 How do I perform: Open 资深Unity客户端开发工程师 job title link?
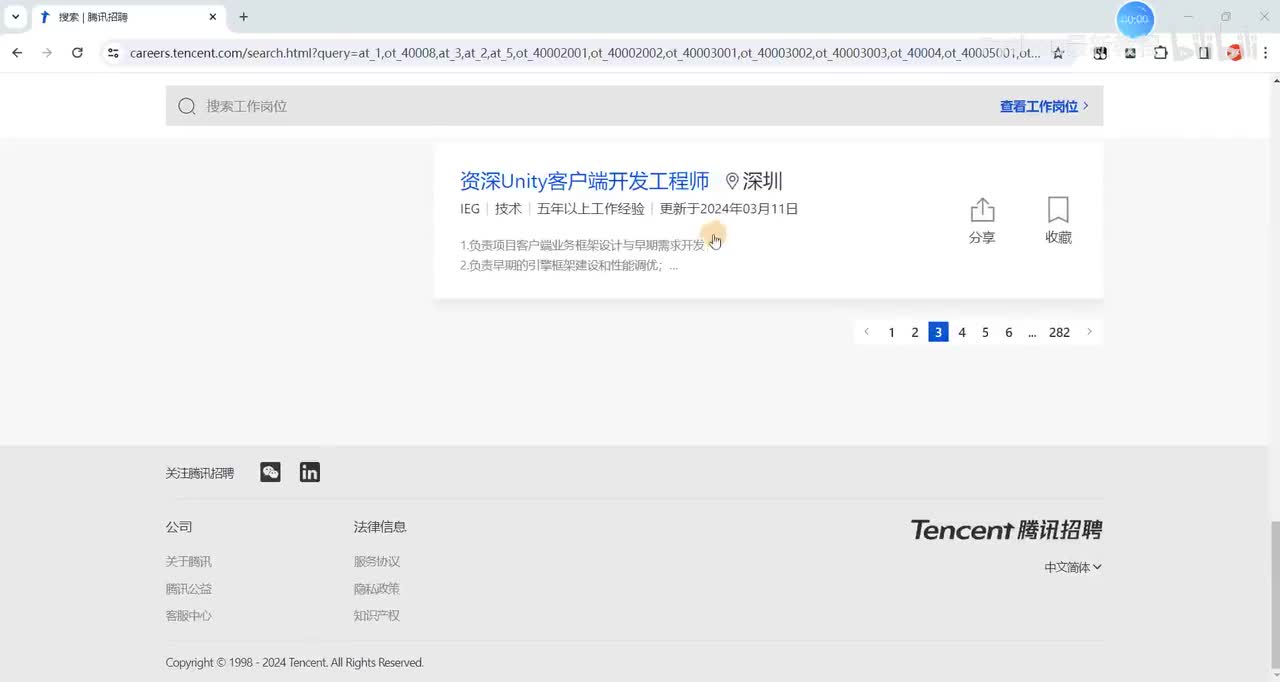click(x=584, y=181)
